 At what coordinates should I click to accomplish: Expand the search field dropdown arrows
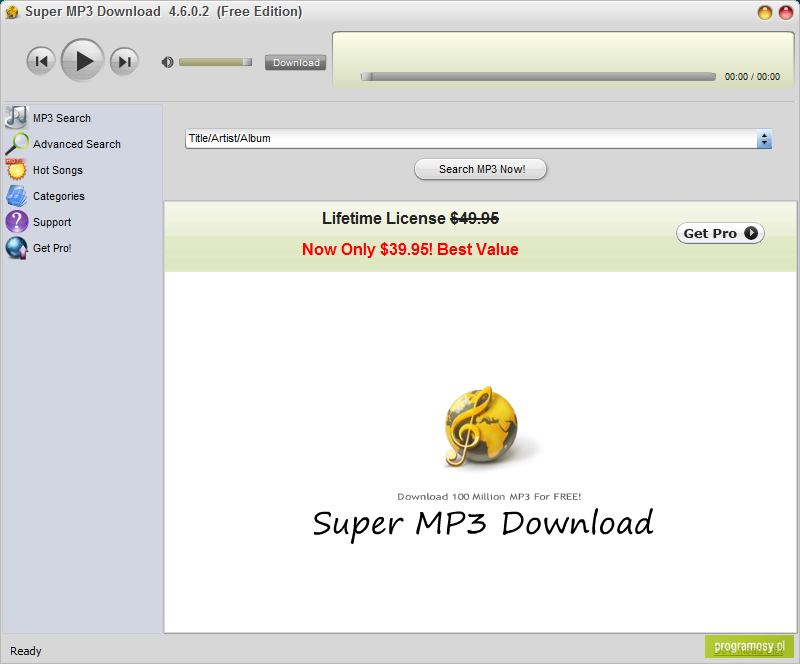coord(764,139)
